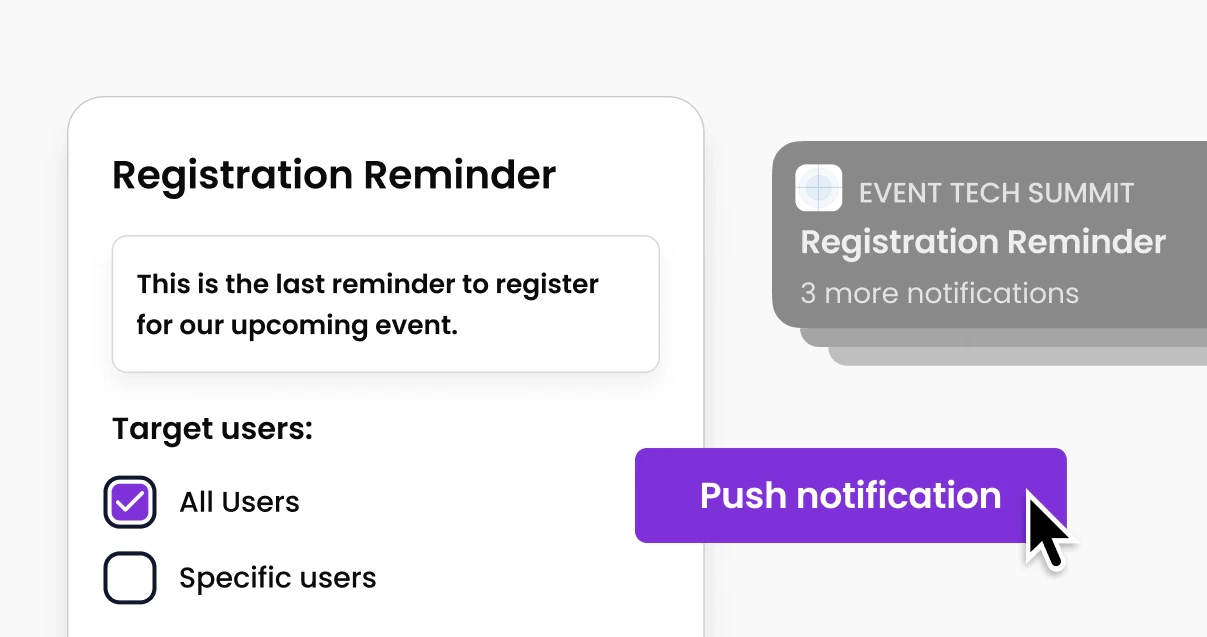The image size is (1207, 637).
Task: Click the Registration Reminder notification title
Action: [x=983, y=242]
